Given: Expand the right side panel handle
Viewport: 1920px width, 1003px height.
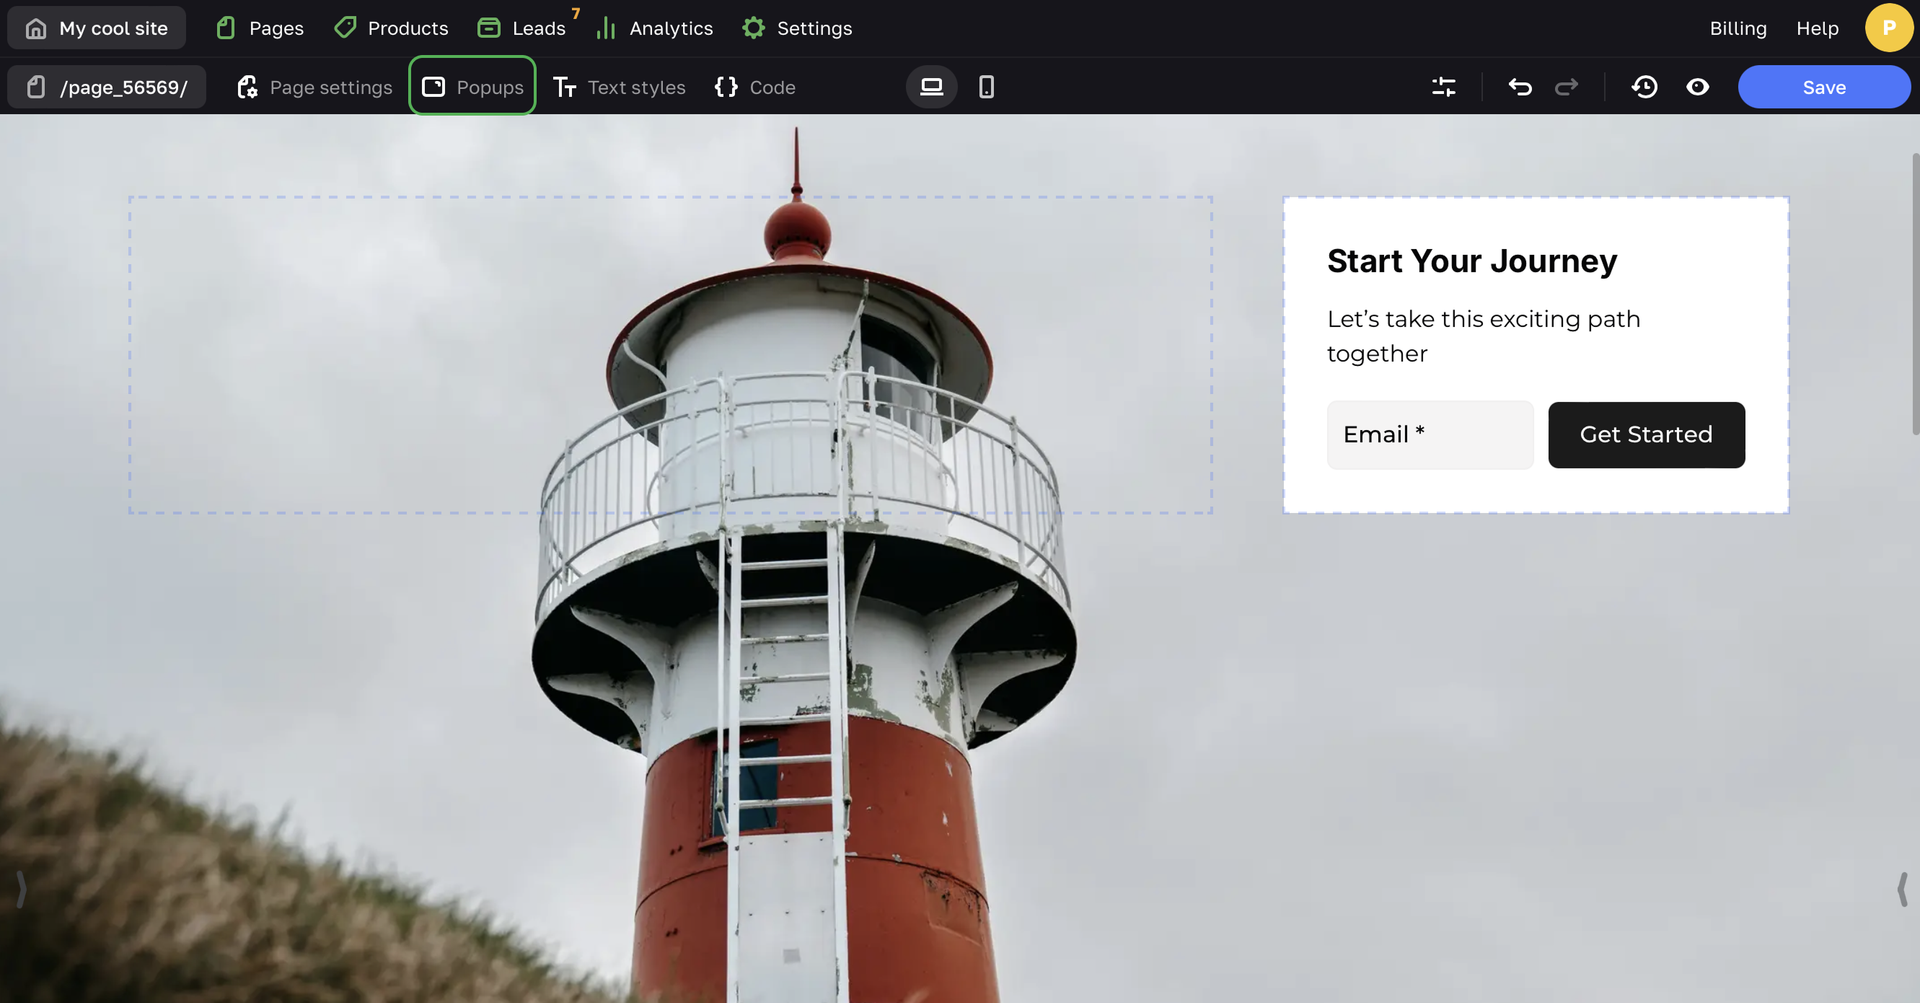Looking at the screenshot, I should click(x=1901, y=889).
